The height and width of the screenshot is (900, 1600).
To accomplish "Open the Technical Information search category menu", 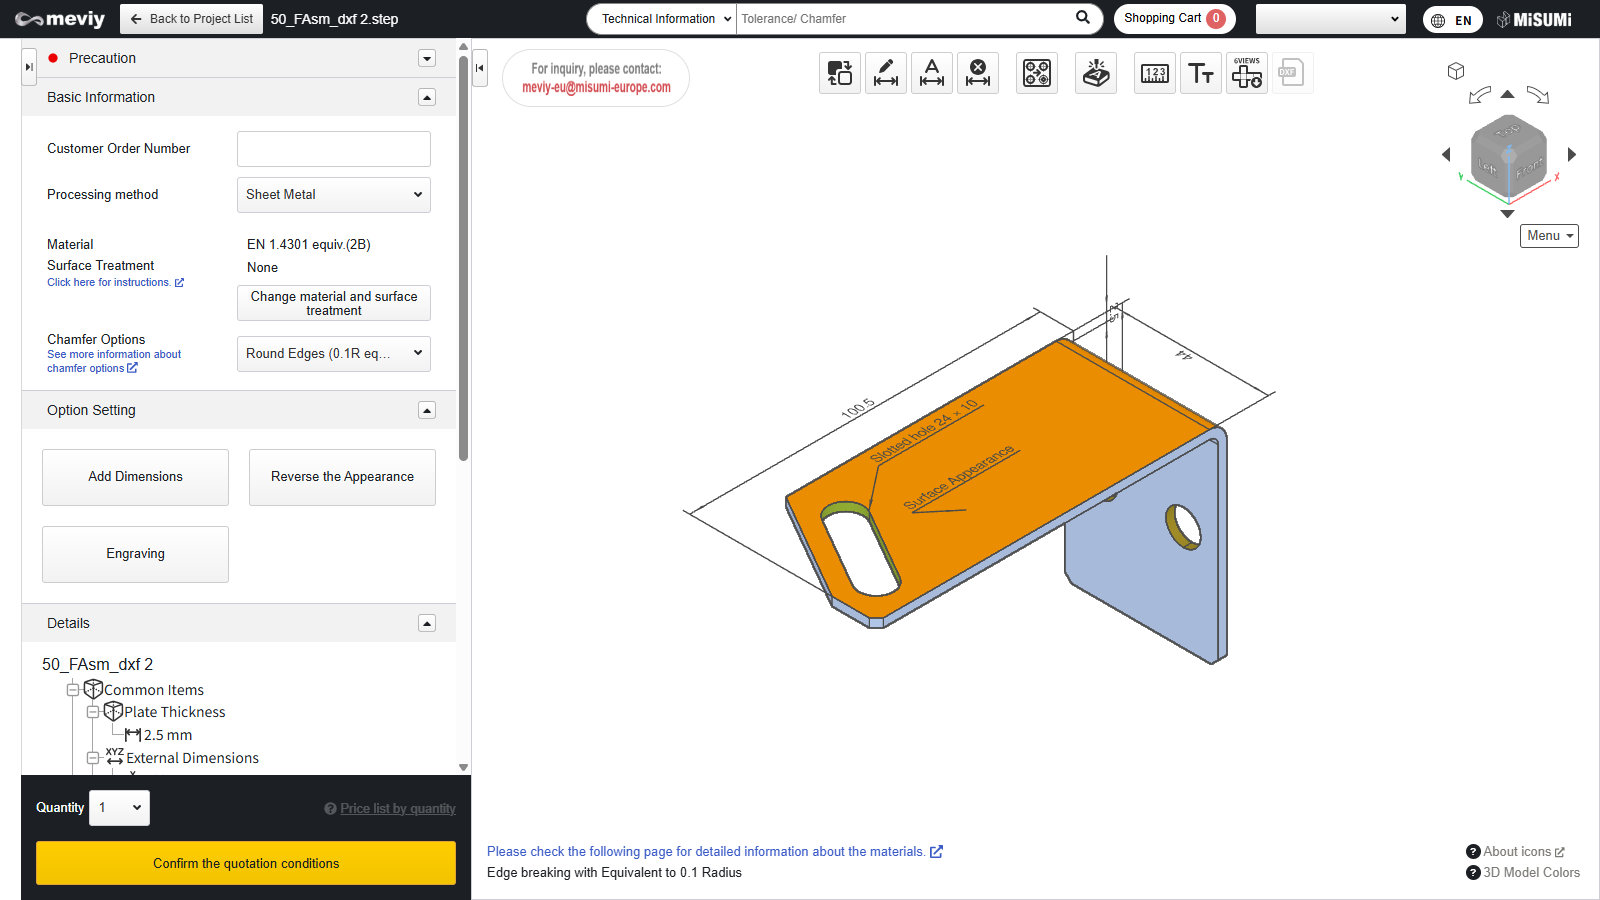I will click(662, 19).
